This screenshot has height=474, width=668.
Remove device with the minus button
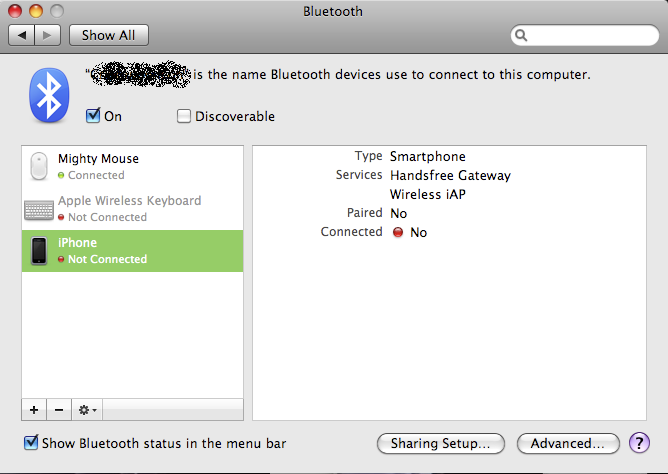pos(59,410)
